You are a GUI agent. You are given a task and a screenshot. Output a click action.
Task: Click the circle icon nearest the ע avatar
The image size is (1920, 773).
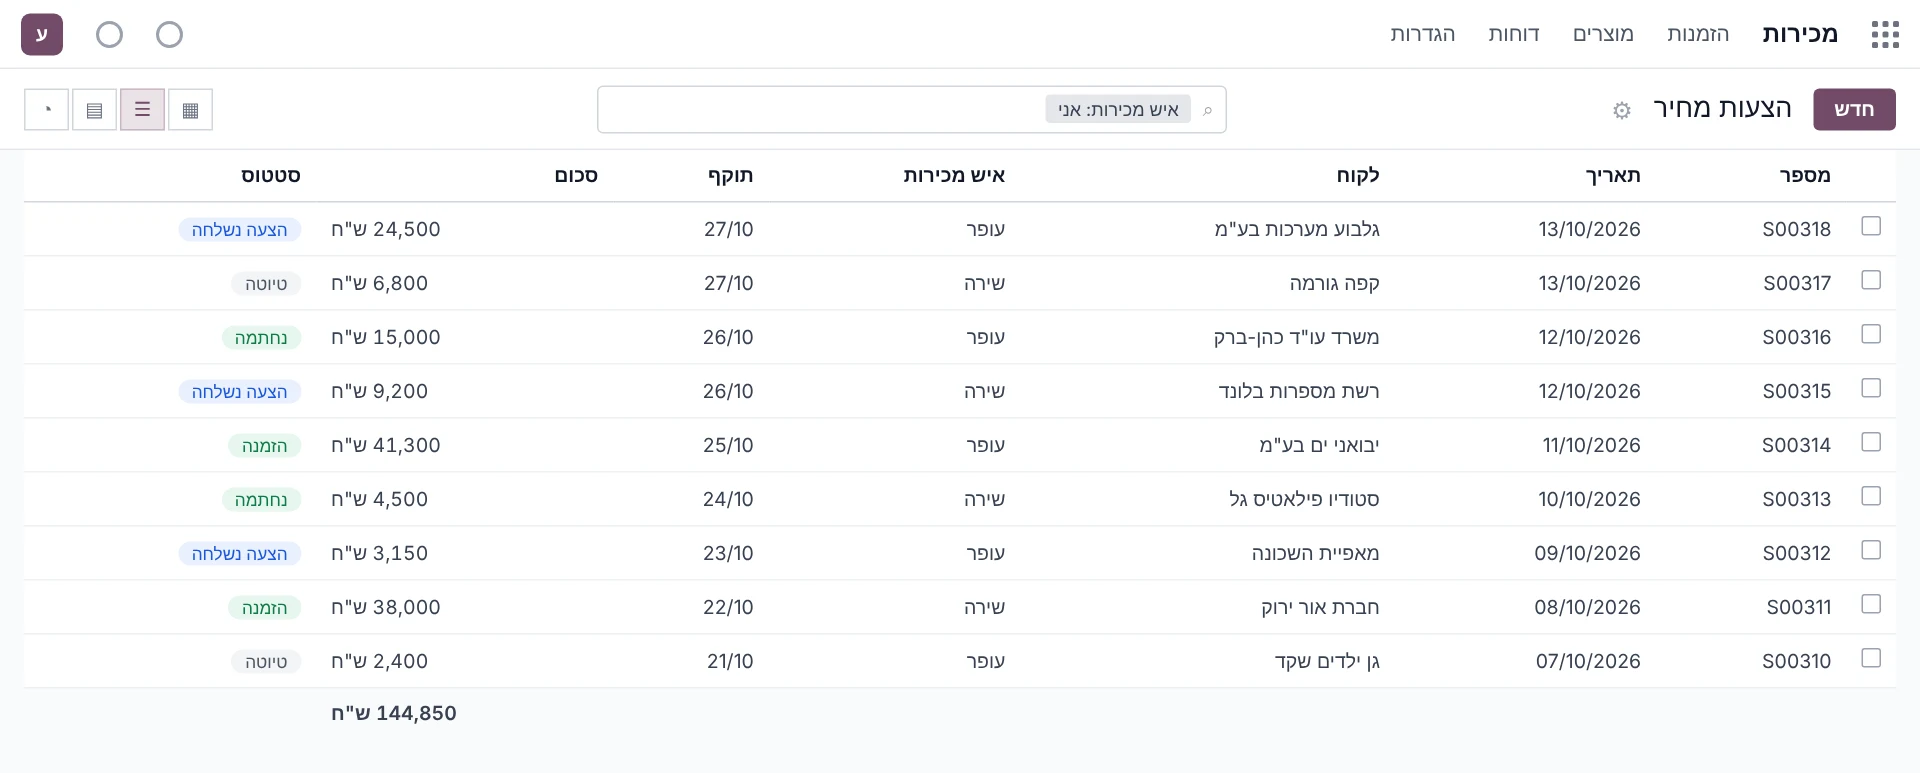click(x=110, y=35)
